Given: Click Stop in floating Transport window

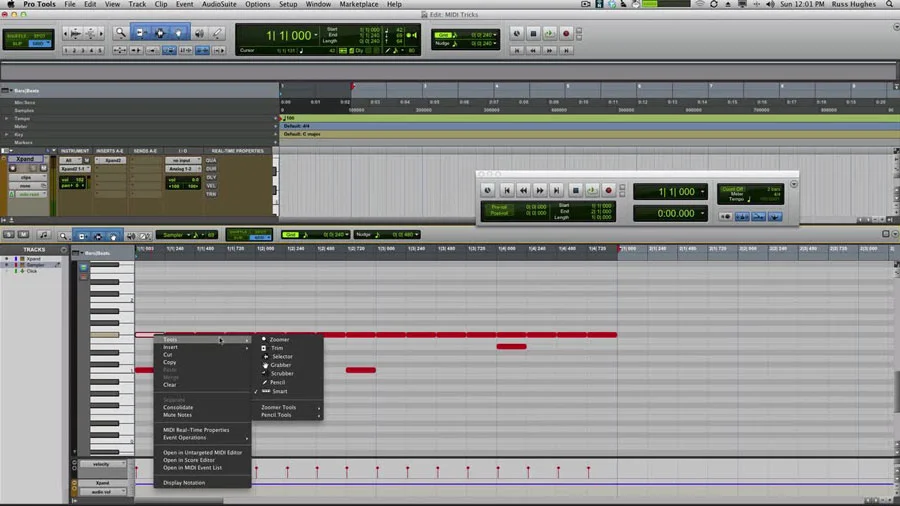Looking at the screenshot, I should (576, 190).
